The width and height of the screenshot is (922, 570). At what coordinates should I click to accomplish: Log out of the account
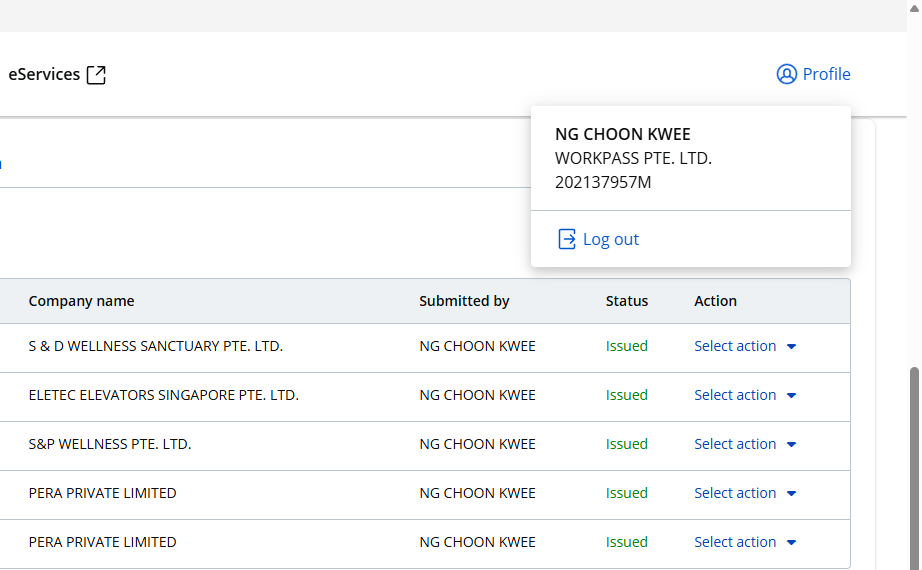tap(610, 239)
